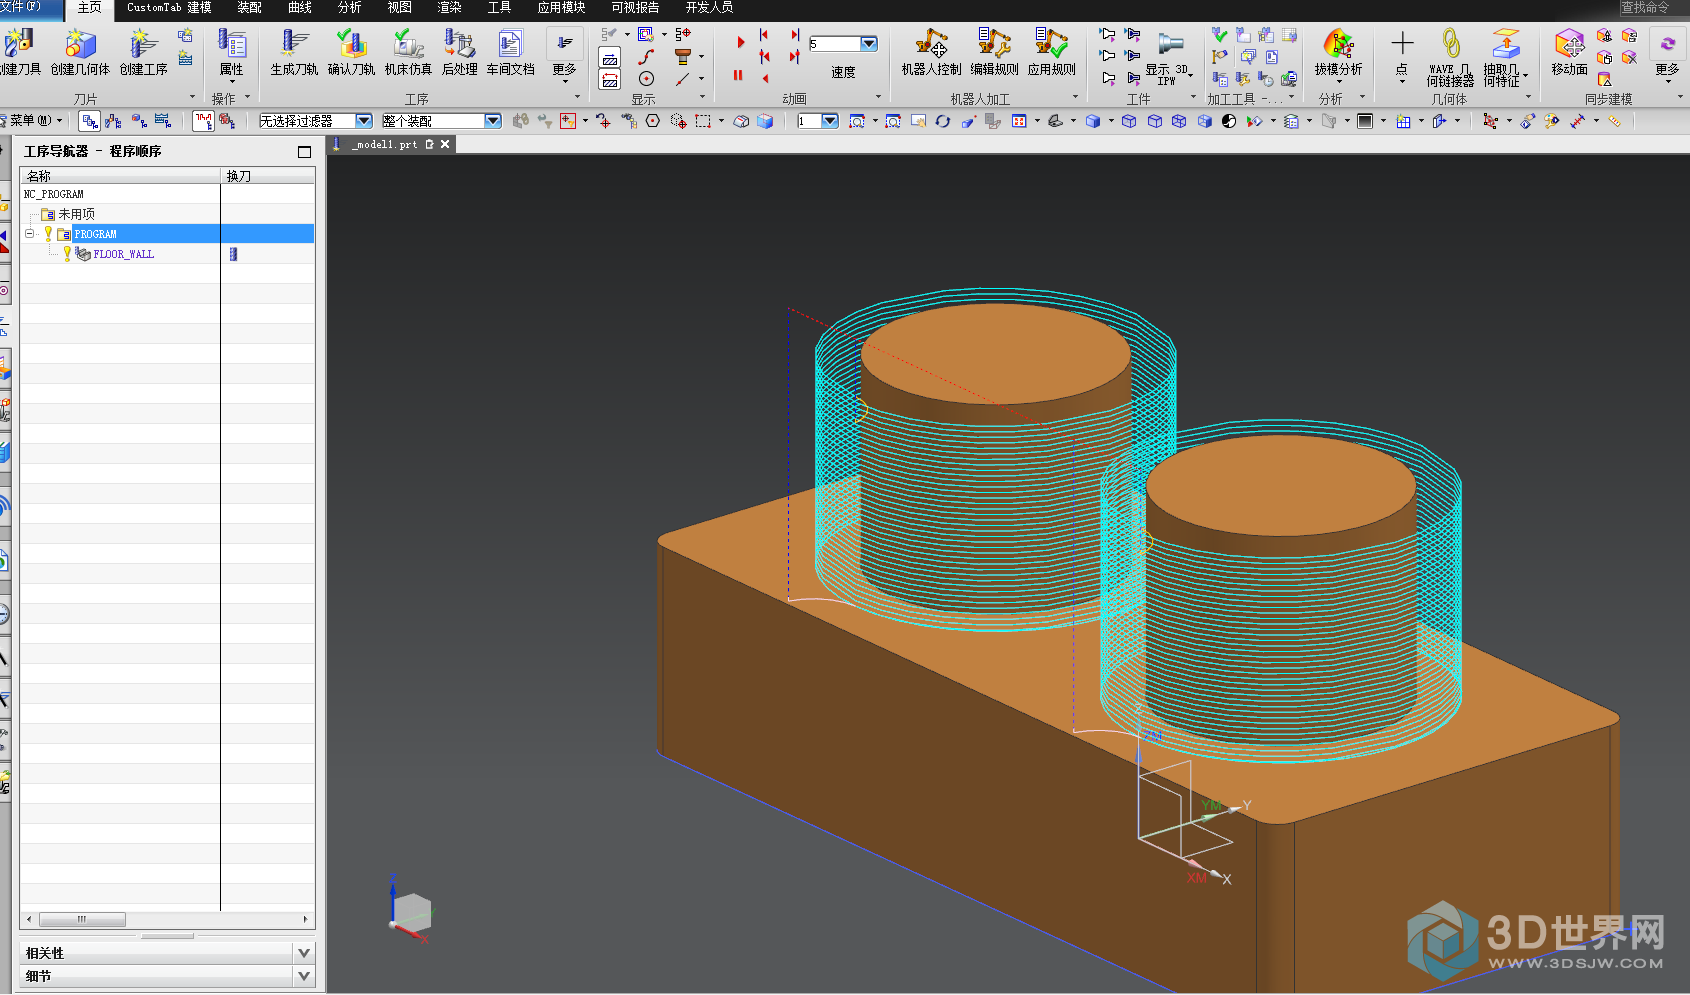Click the half-shaded sphere rendering icon
Viewport: 1690px width, 995px height.
[1229, 121]
